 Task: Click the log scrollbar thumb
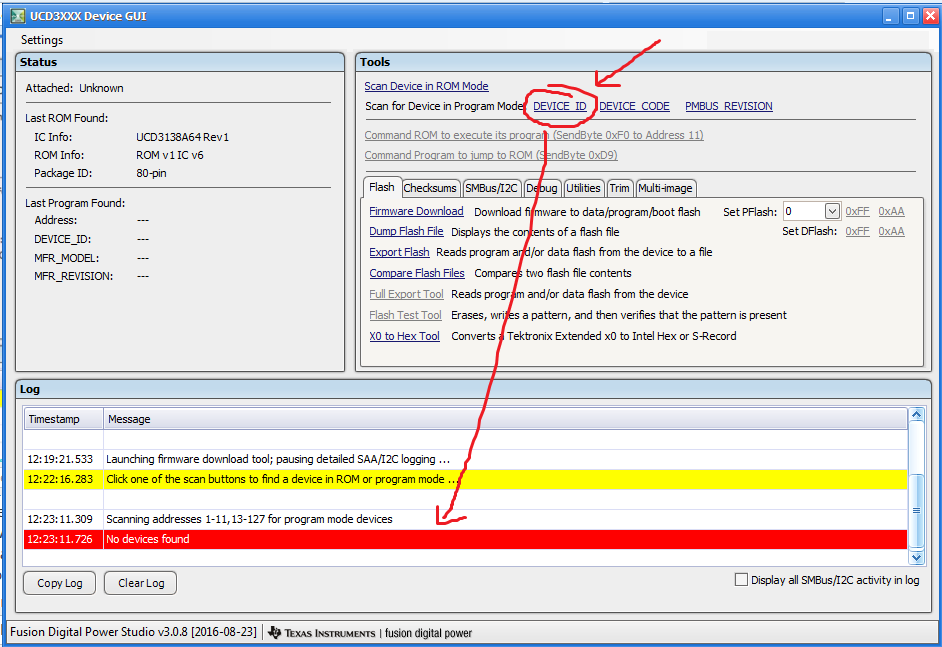916,511
